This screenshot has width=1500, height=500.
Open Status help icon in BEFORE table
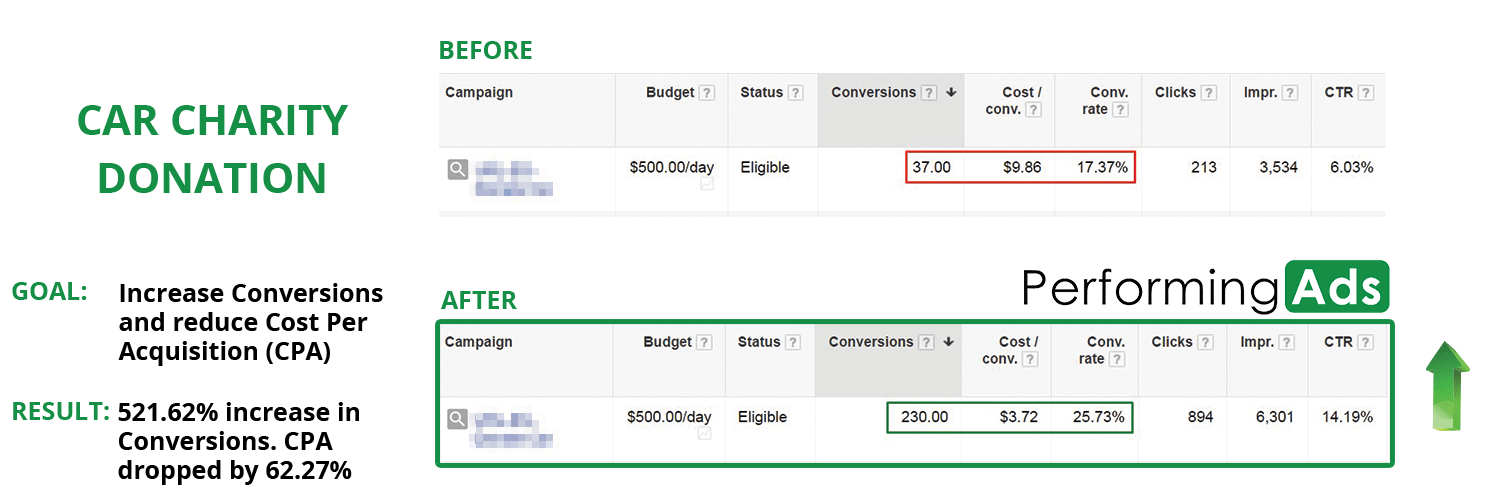coord(796,93)
